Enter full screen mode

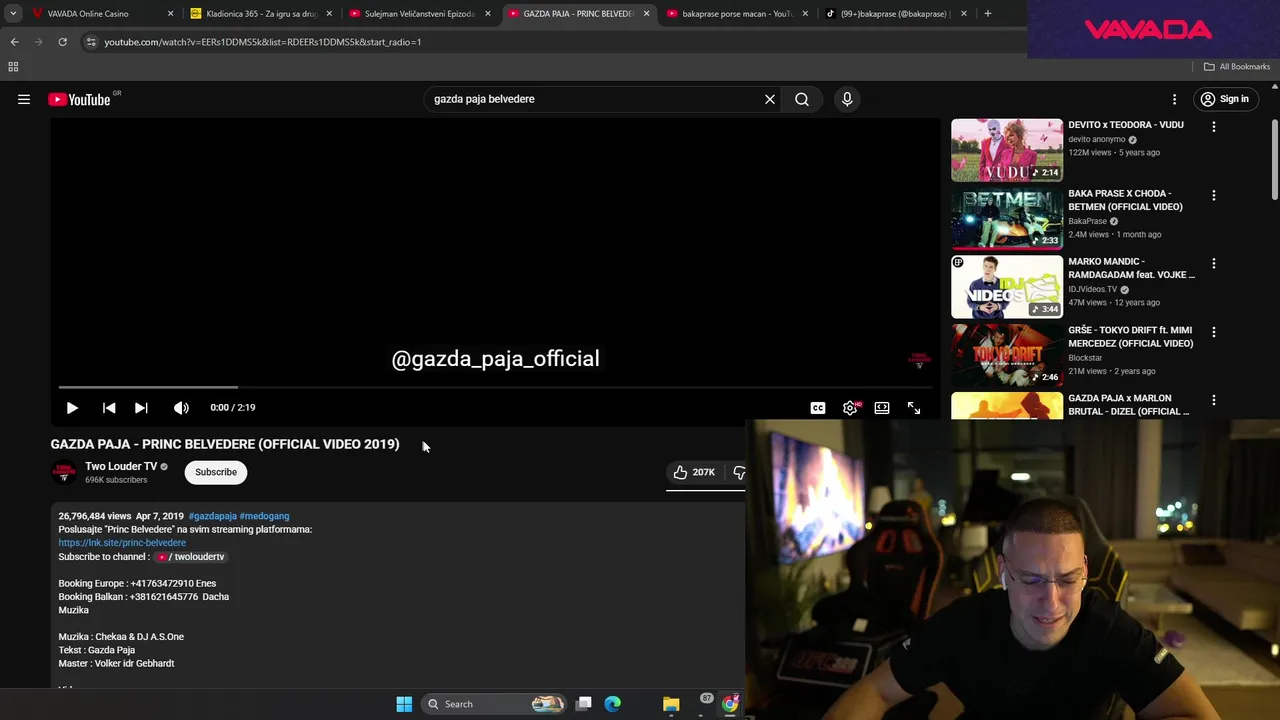click(914, 408)
